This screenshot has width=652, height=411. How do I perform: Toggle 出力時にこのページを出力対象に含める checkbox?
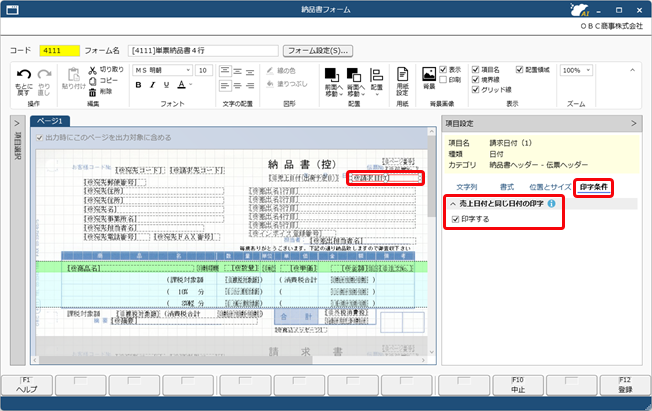click(x=40, y=138)
